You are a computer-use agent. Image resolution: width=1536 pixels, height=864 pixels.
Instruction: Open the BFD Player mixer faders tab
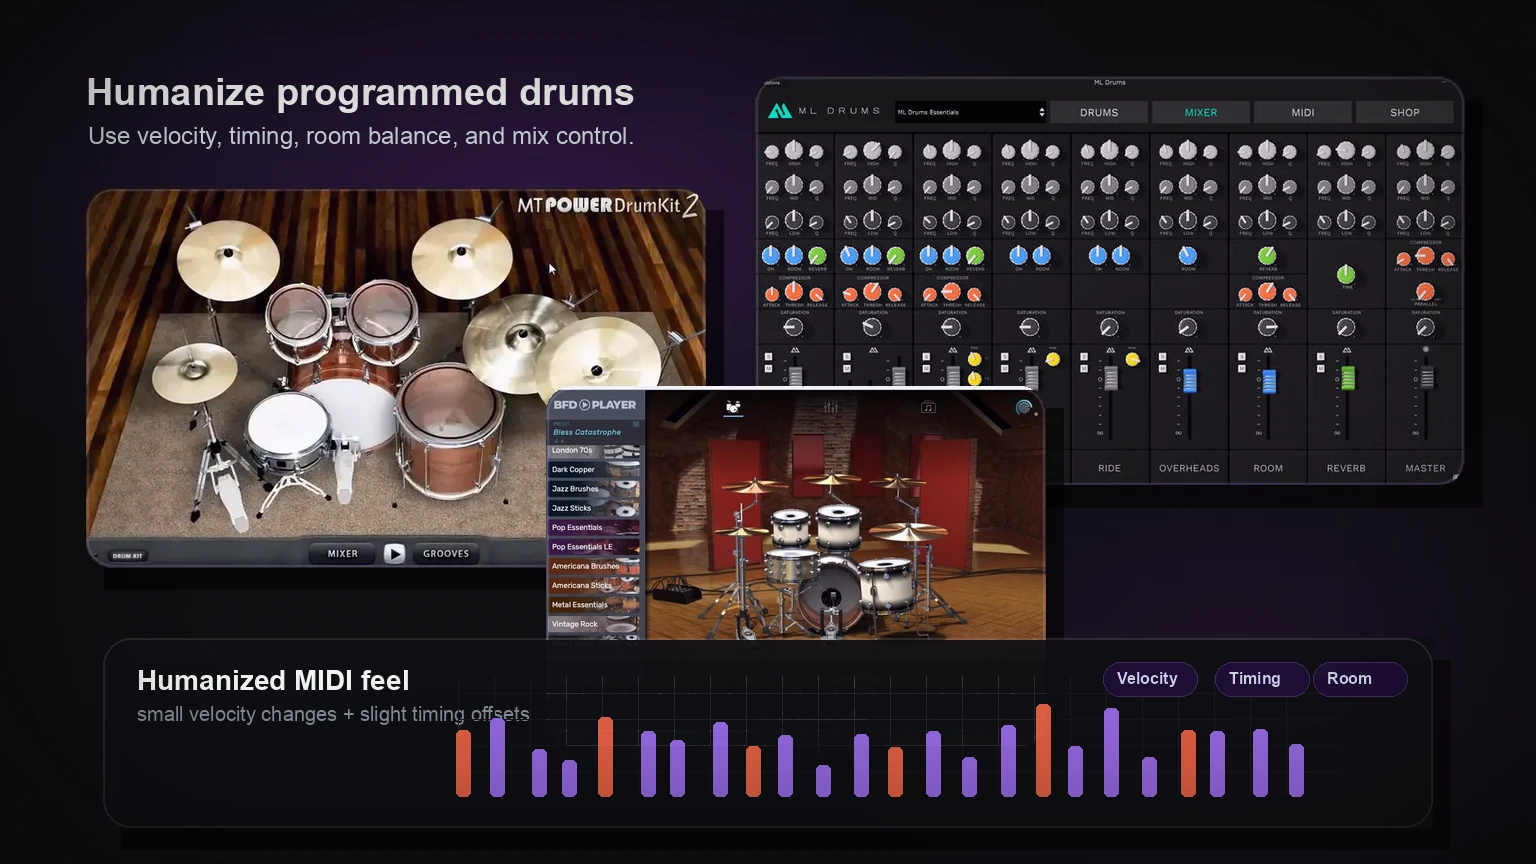pos(830,407)
